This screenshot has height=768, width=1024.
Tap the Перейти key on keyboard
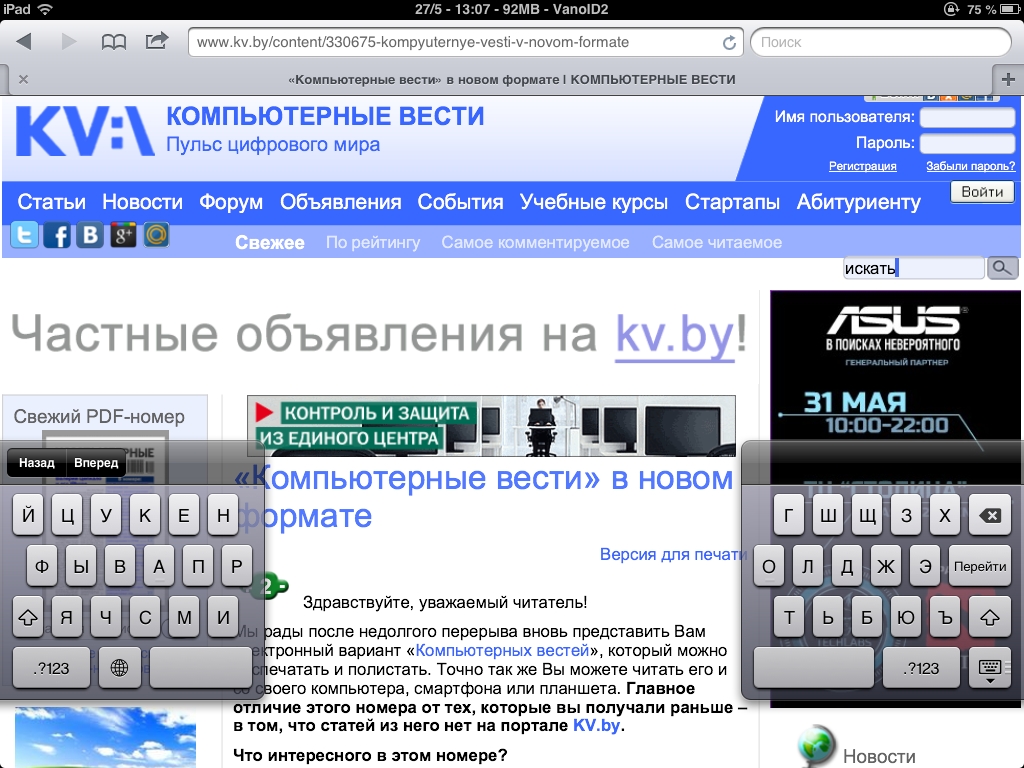(980, 566)
